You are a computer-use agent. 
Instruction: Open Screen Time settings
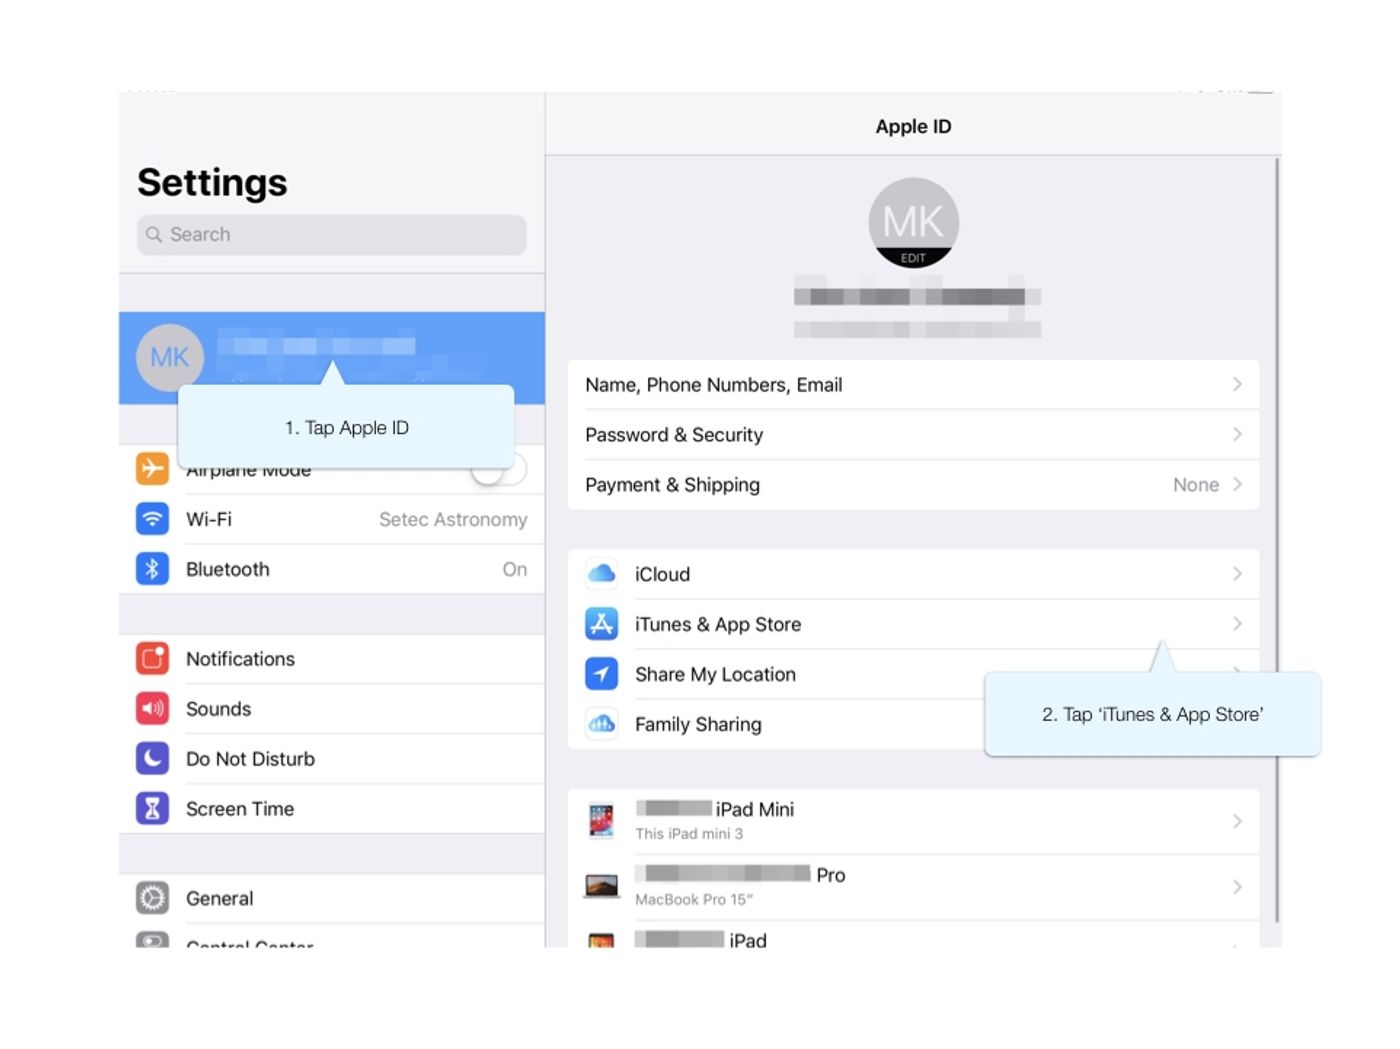tap(332, 809)
